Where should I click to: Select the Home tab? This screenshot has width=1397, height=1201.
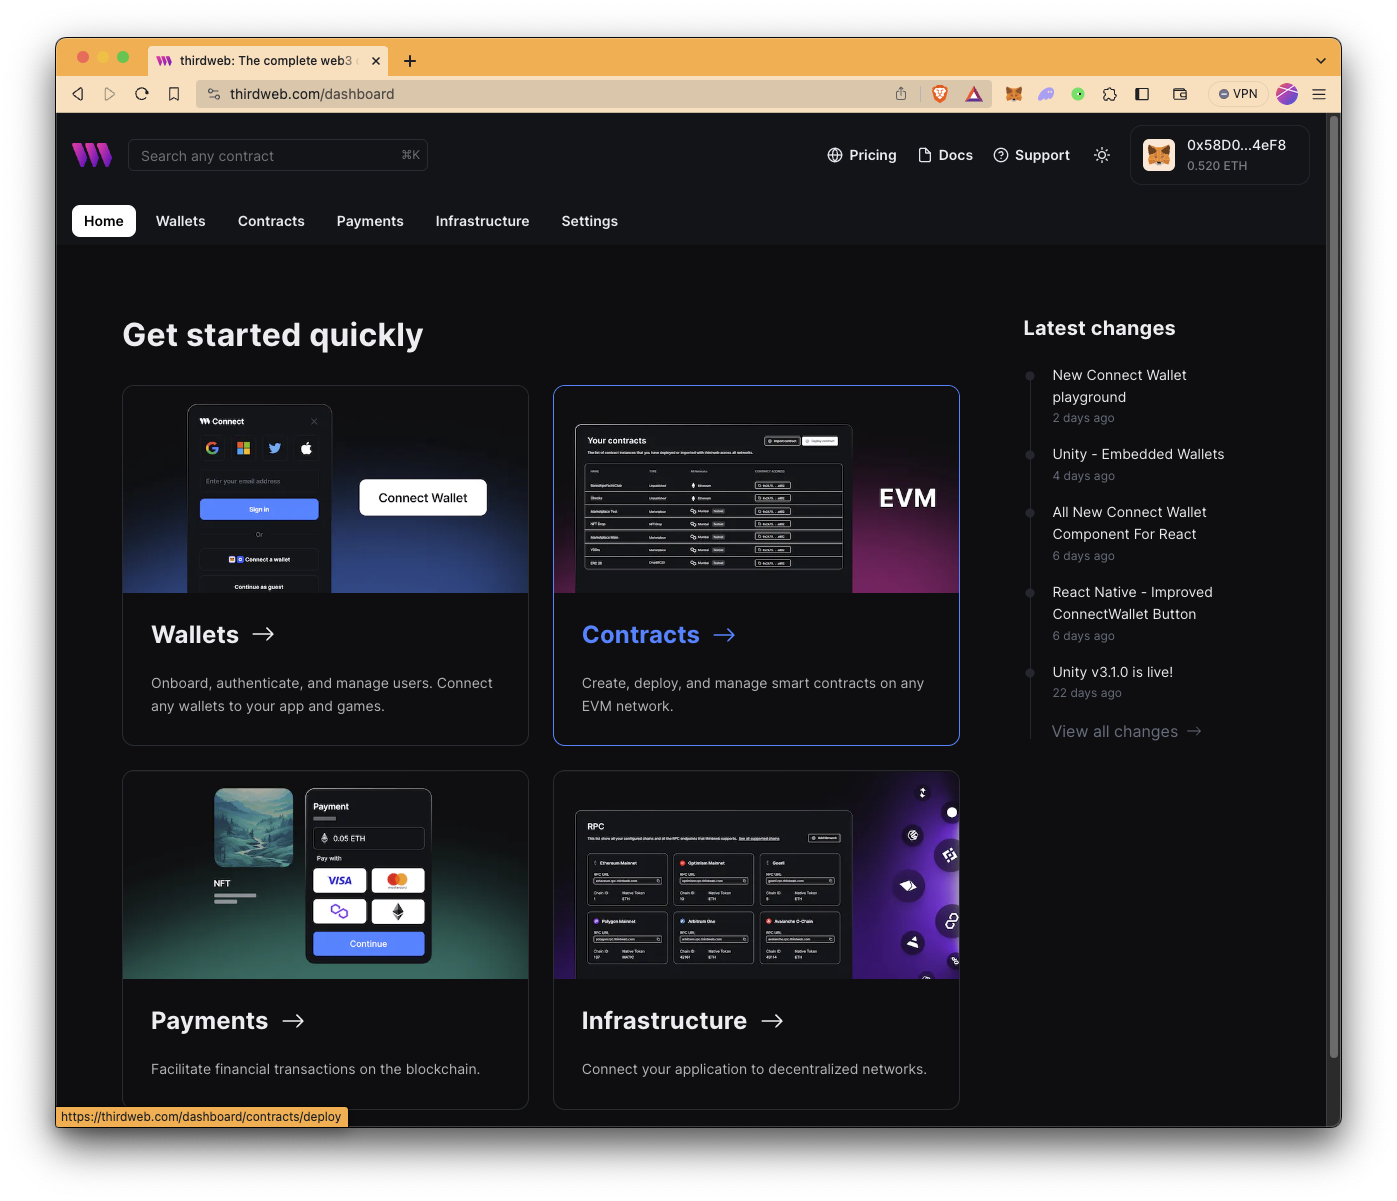(x=104, y=221)
